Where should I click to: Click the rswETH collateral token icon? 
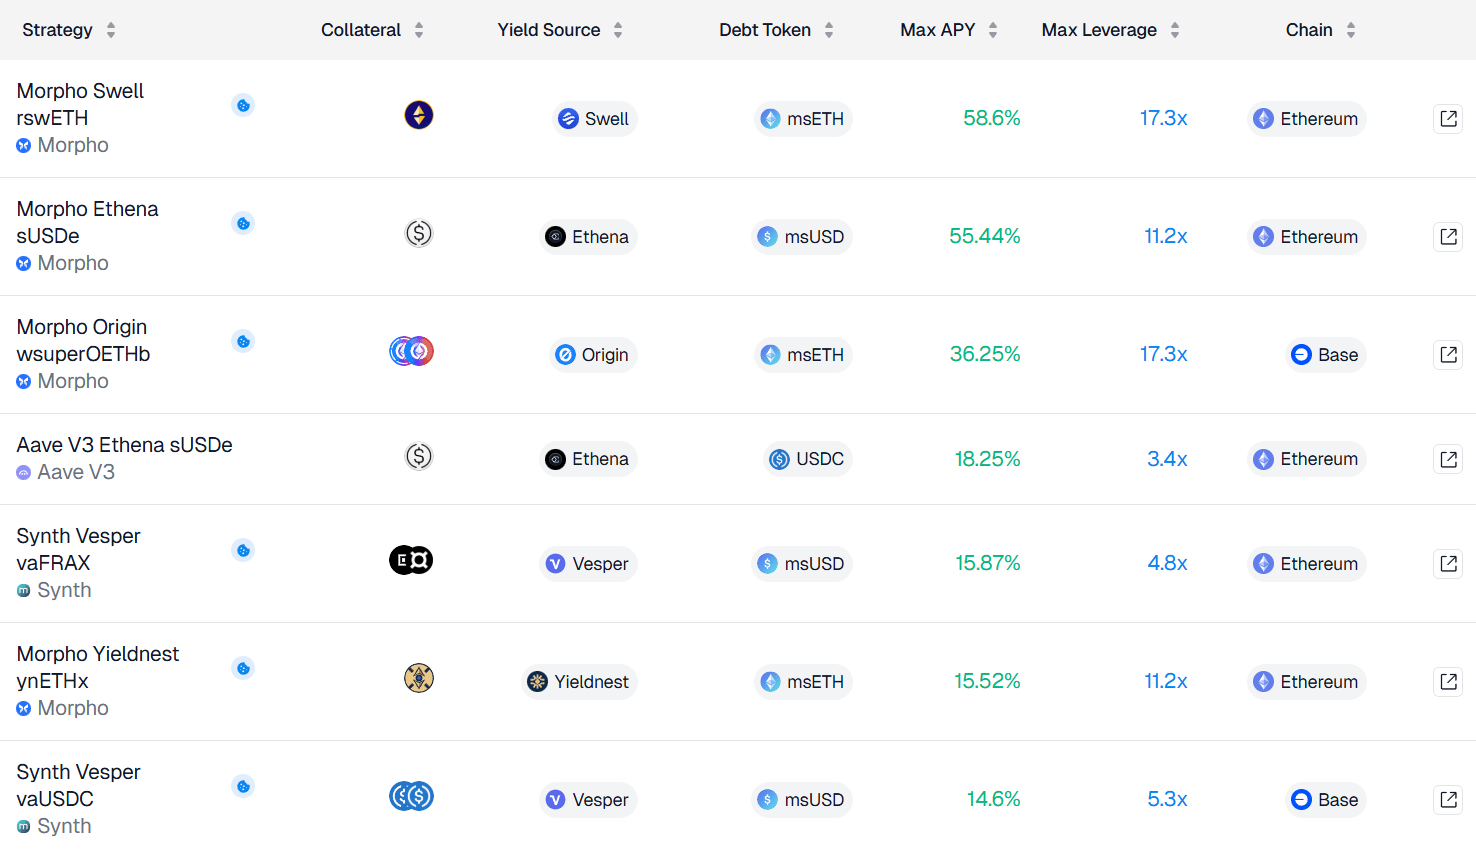pyautogui.click(x=419, y=115)
